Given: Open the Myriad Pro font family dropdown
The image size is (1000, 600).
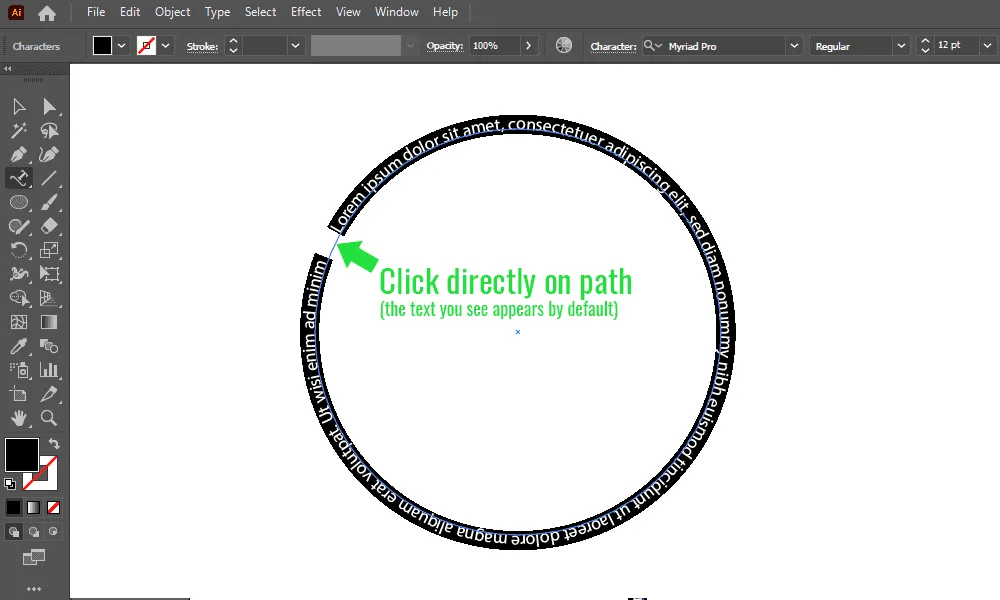Looking at the screenshot, I should 794,46.
